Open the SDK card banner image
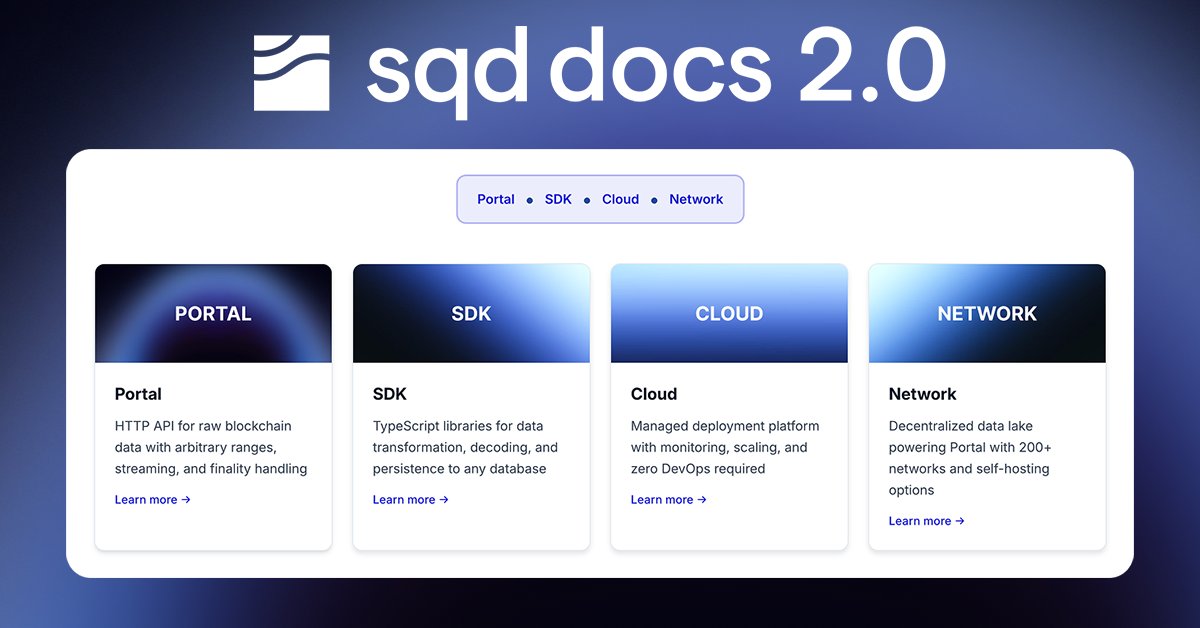Screen dimensions: 1200x628 pyautogui.click(x=471, y=313)
